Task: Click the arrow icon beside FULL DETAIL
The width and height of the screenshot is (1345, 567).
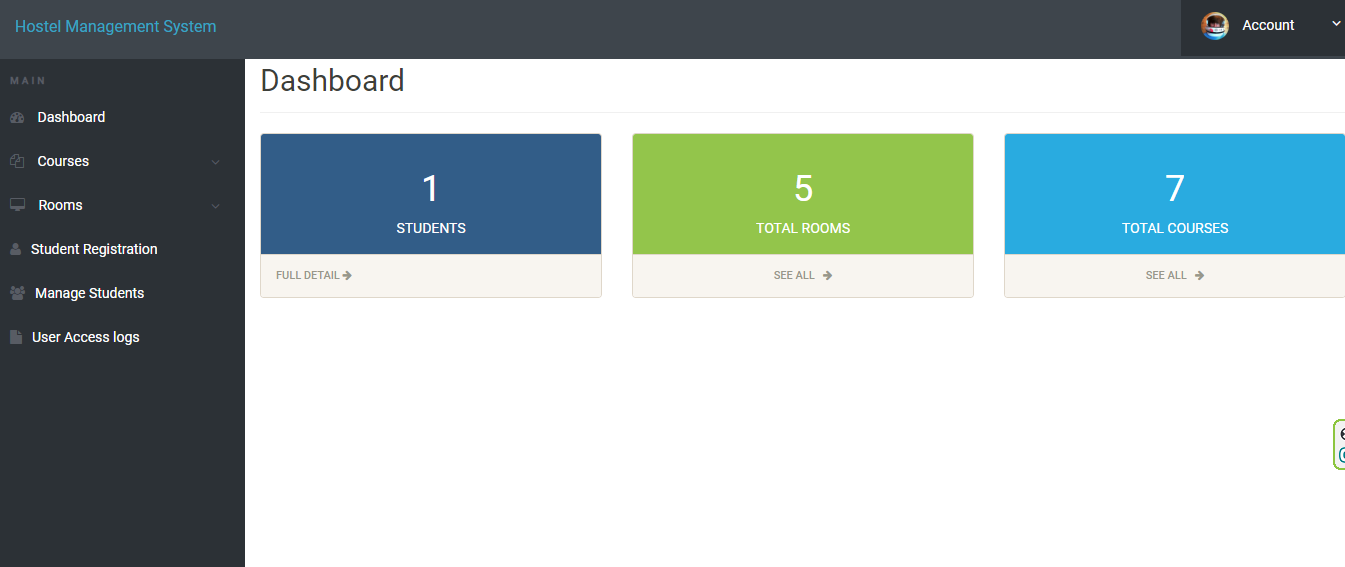Action: [347, 275]
